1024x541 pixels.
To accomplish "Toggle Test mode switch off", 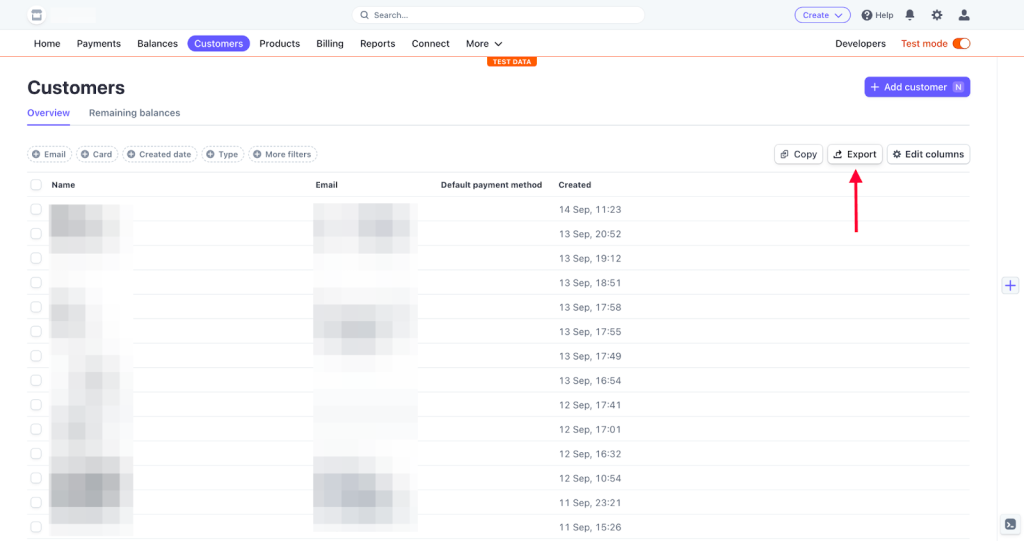I will point(961,44).
